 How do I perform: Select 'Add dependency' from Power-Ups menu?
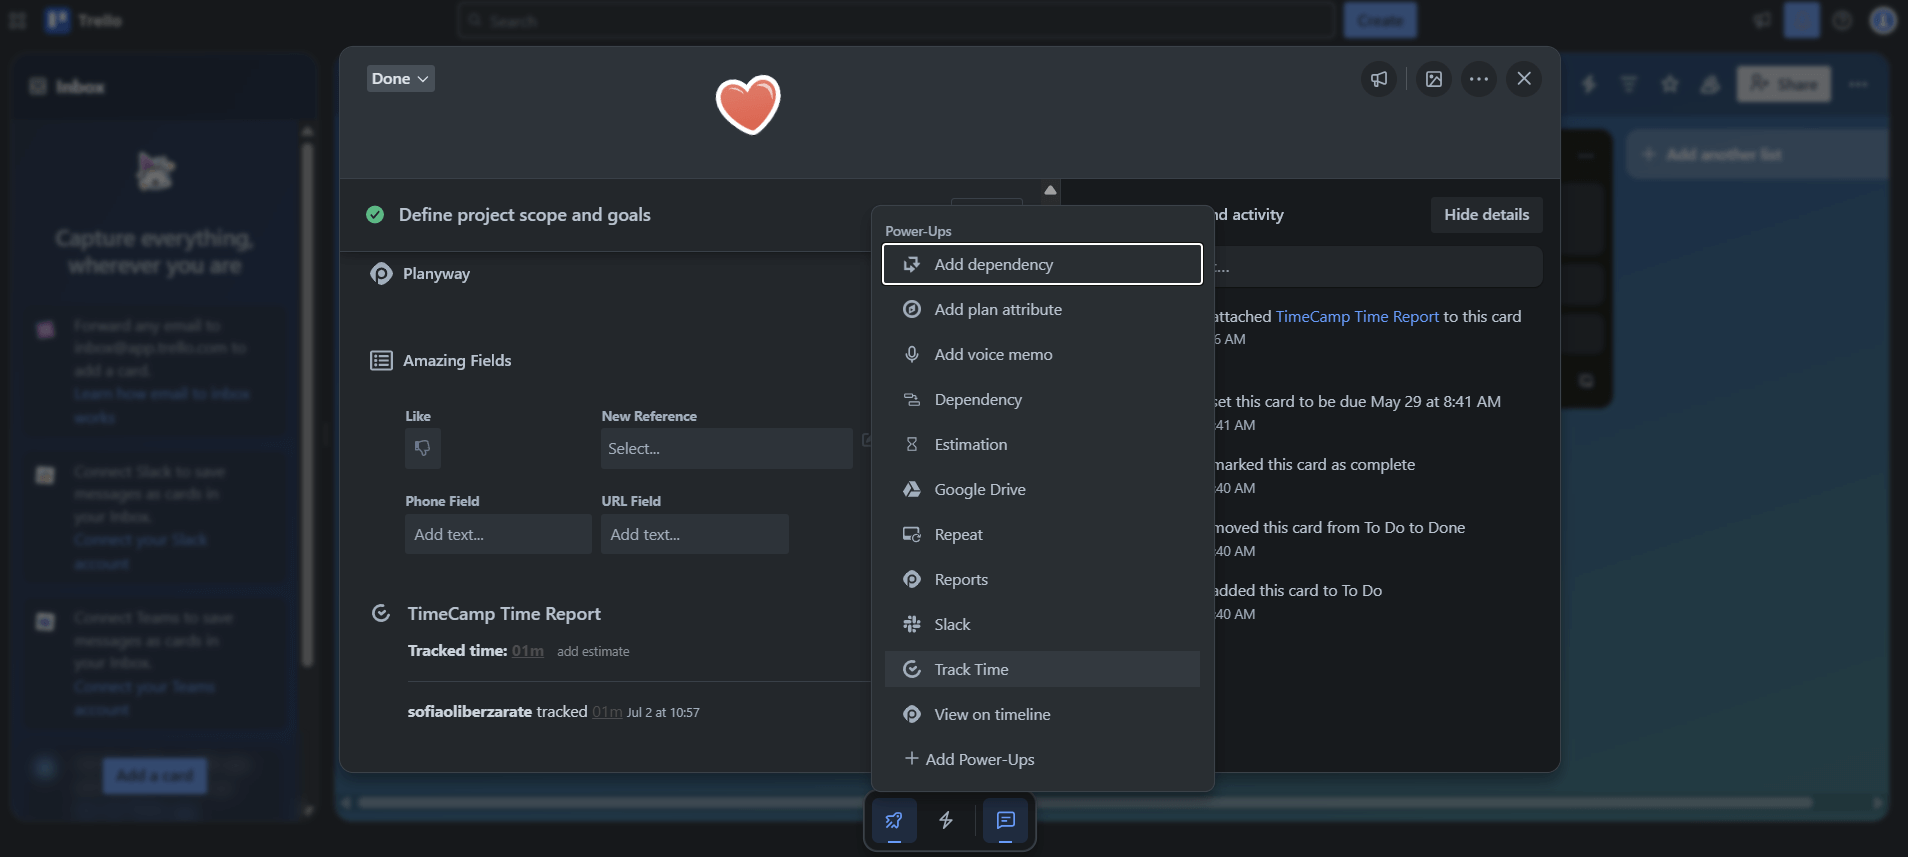click(x=1042, y=264)
